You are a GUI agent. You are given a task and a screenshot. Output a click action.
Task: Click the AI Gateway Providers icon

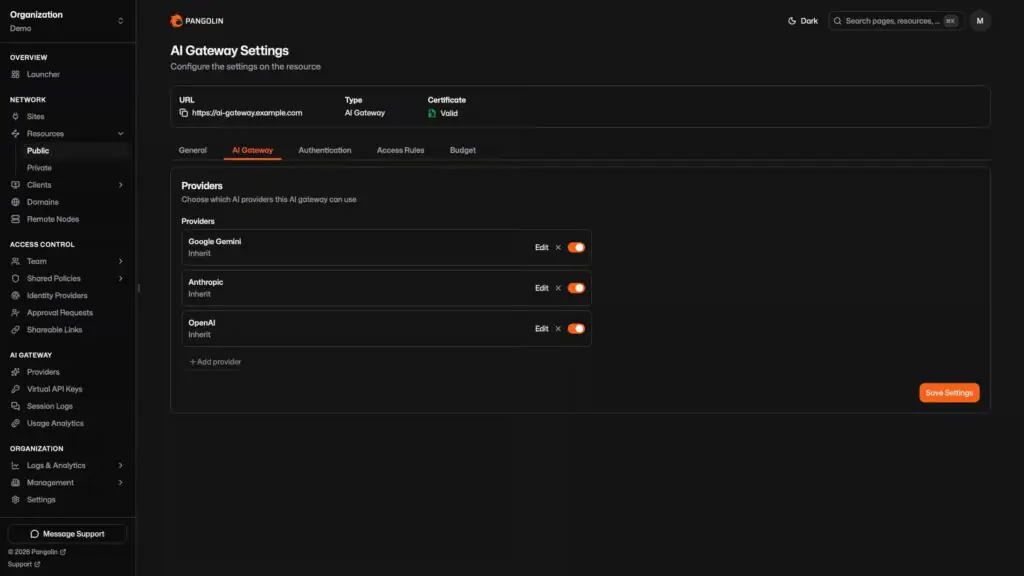(16, 372)
